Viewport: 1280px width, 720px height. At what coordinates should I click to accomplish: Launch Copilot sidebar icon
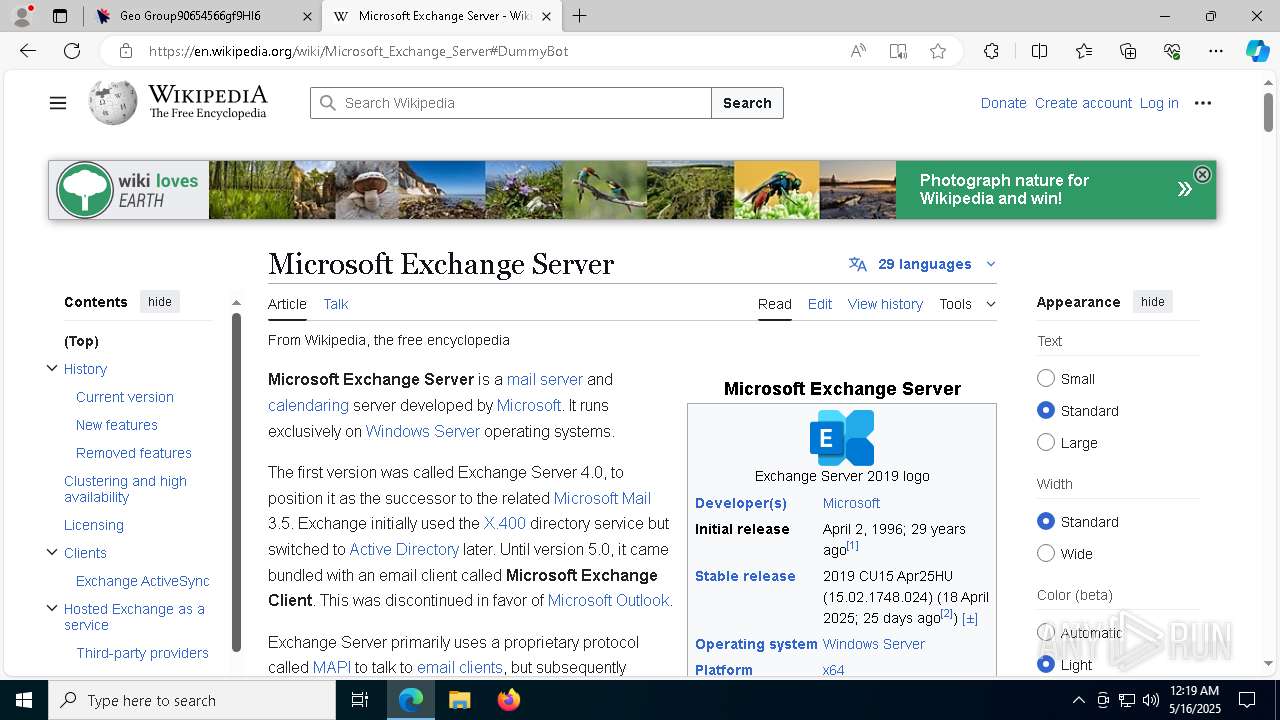[x=1257, y=51]
